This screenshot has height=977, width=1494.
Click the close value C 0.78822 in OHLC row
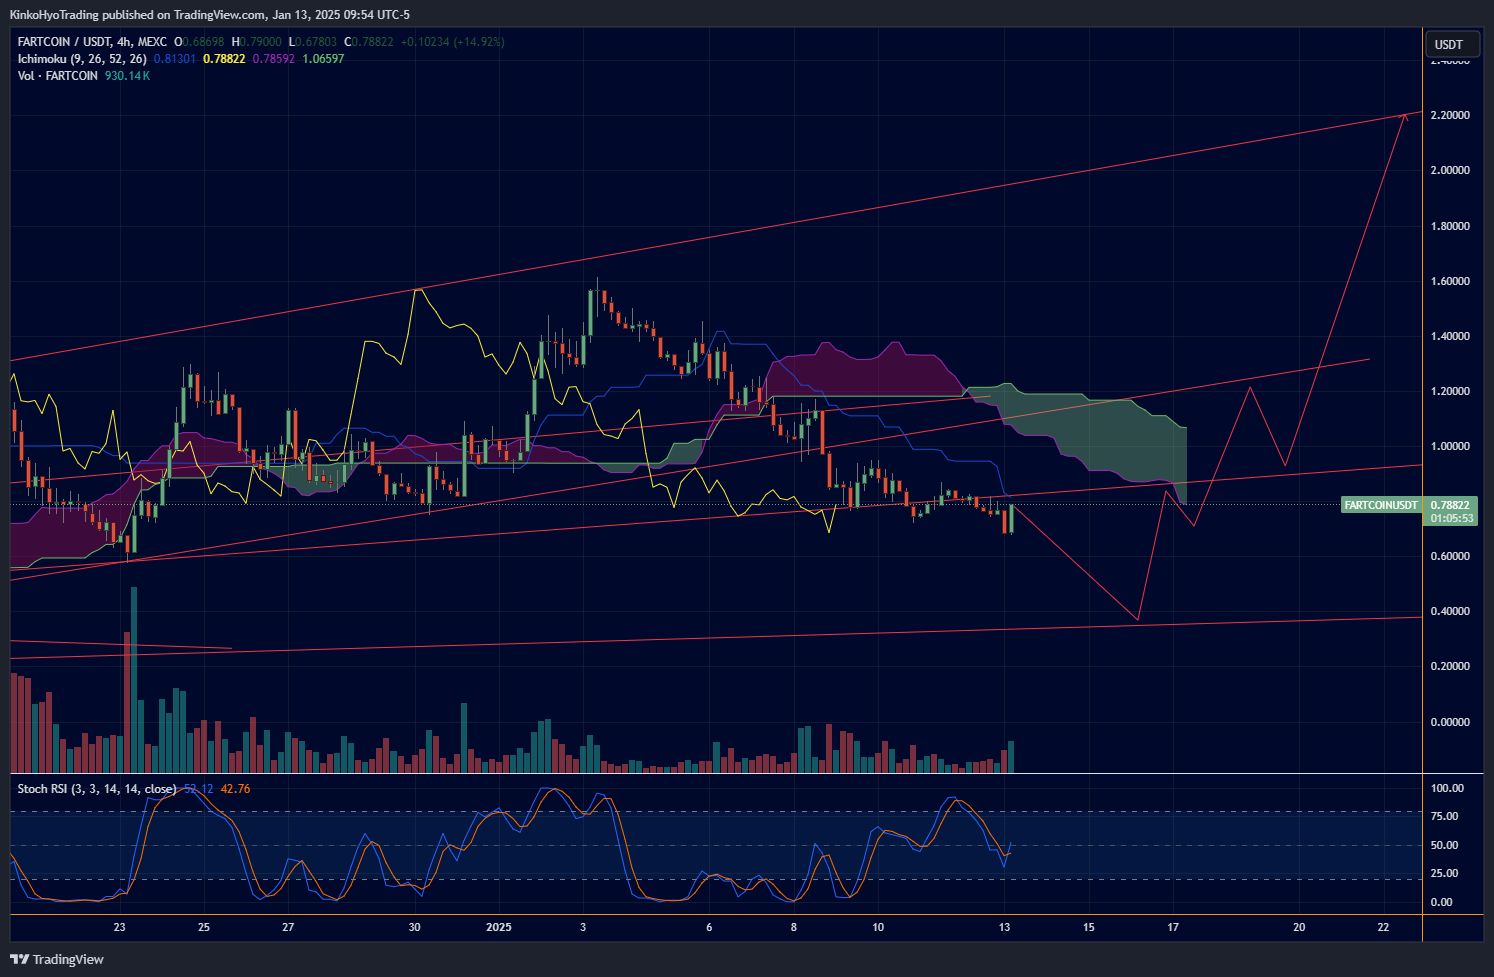tap(369, 42)
